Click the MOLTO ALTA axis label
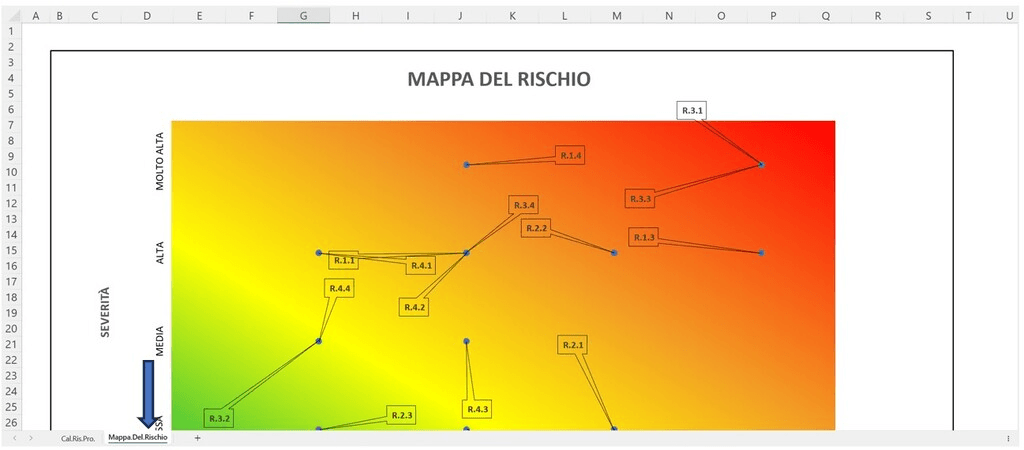Image resolution: width=1024 pixels, height=450 pixels. tap(160, 161)
